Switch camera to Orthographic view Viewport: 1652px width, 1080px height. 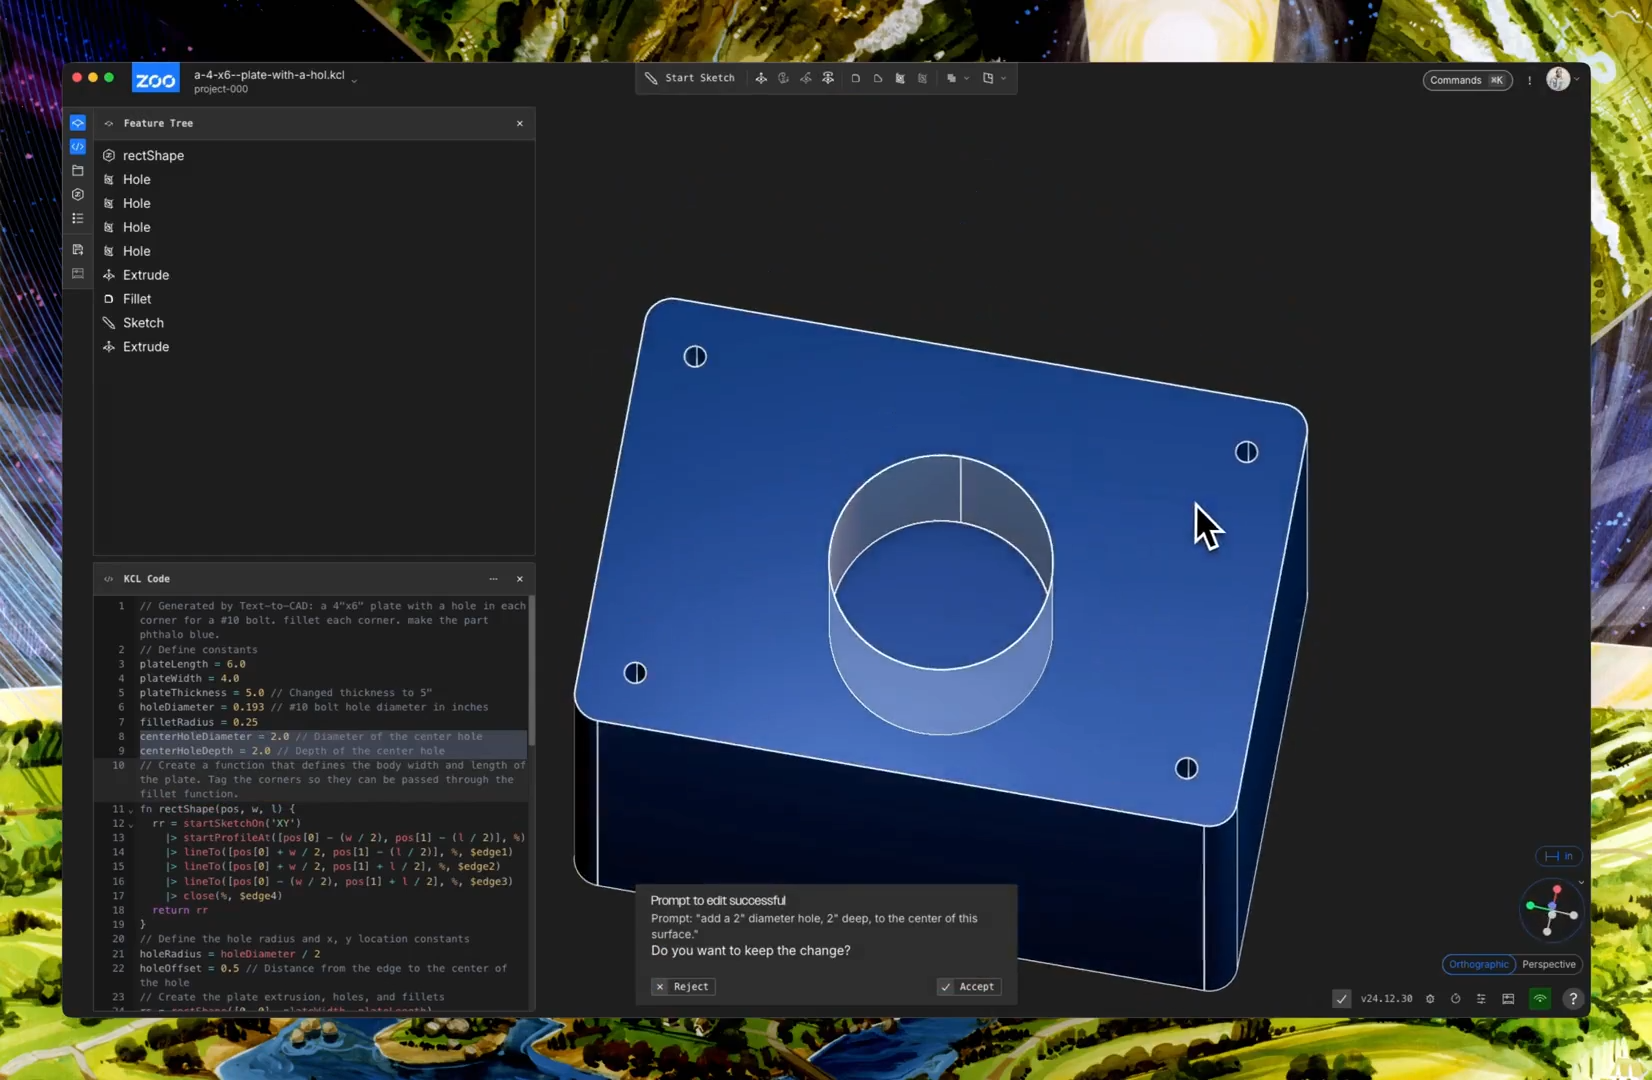[1478, 964]
